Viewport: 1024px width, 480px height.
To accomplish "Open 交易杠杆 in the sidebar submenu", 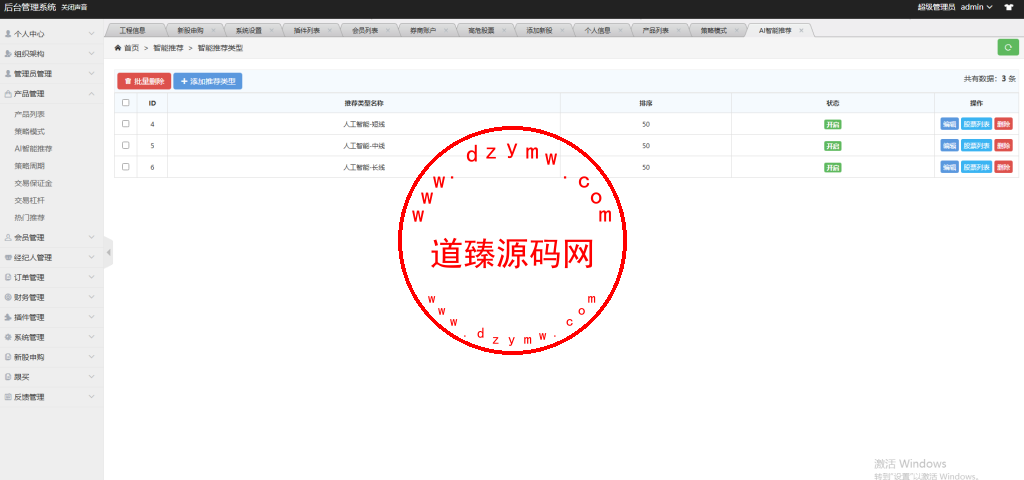I will click(29, 200).
